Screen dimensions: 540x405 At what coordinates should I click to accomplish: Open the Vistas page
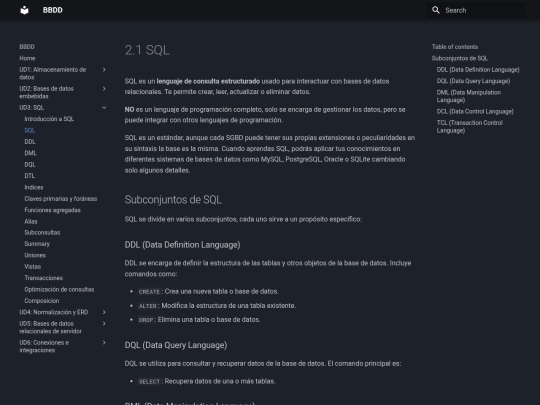[x=33, y=267]
